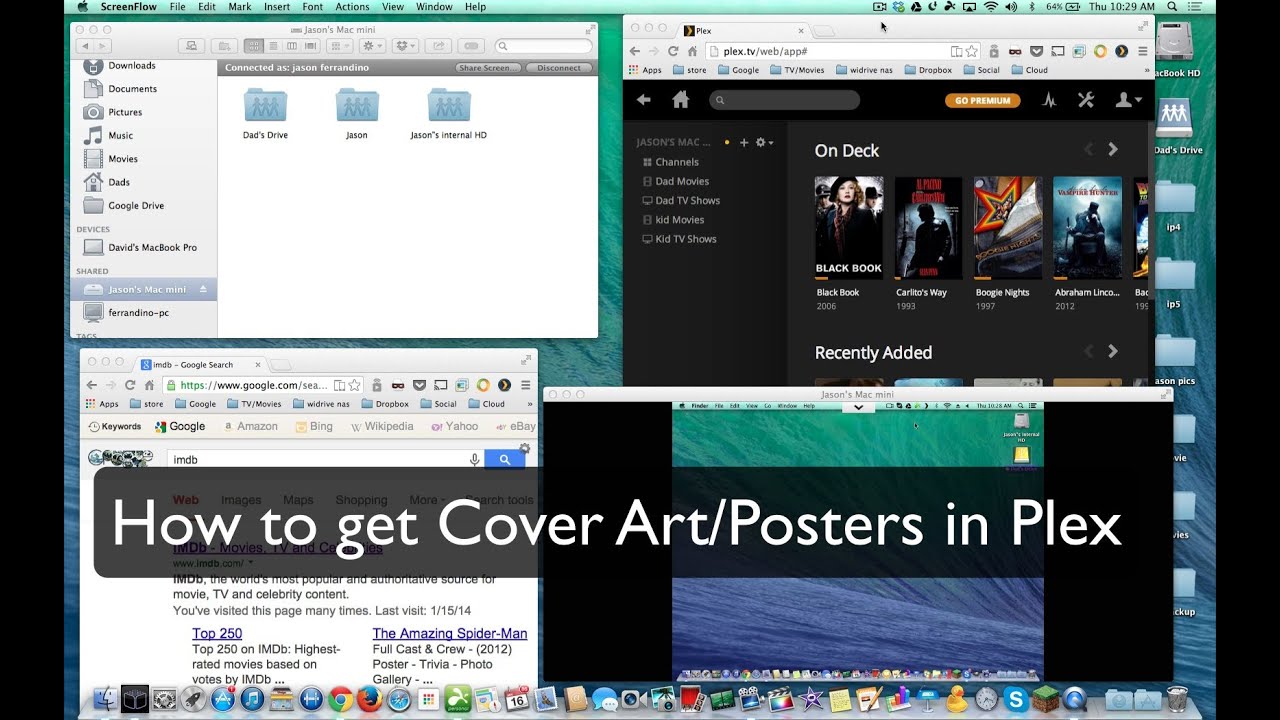Switch Finder to column view
The image size is (1280, 720).
point(291,46)
